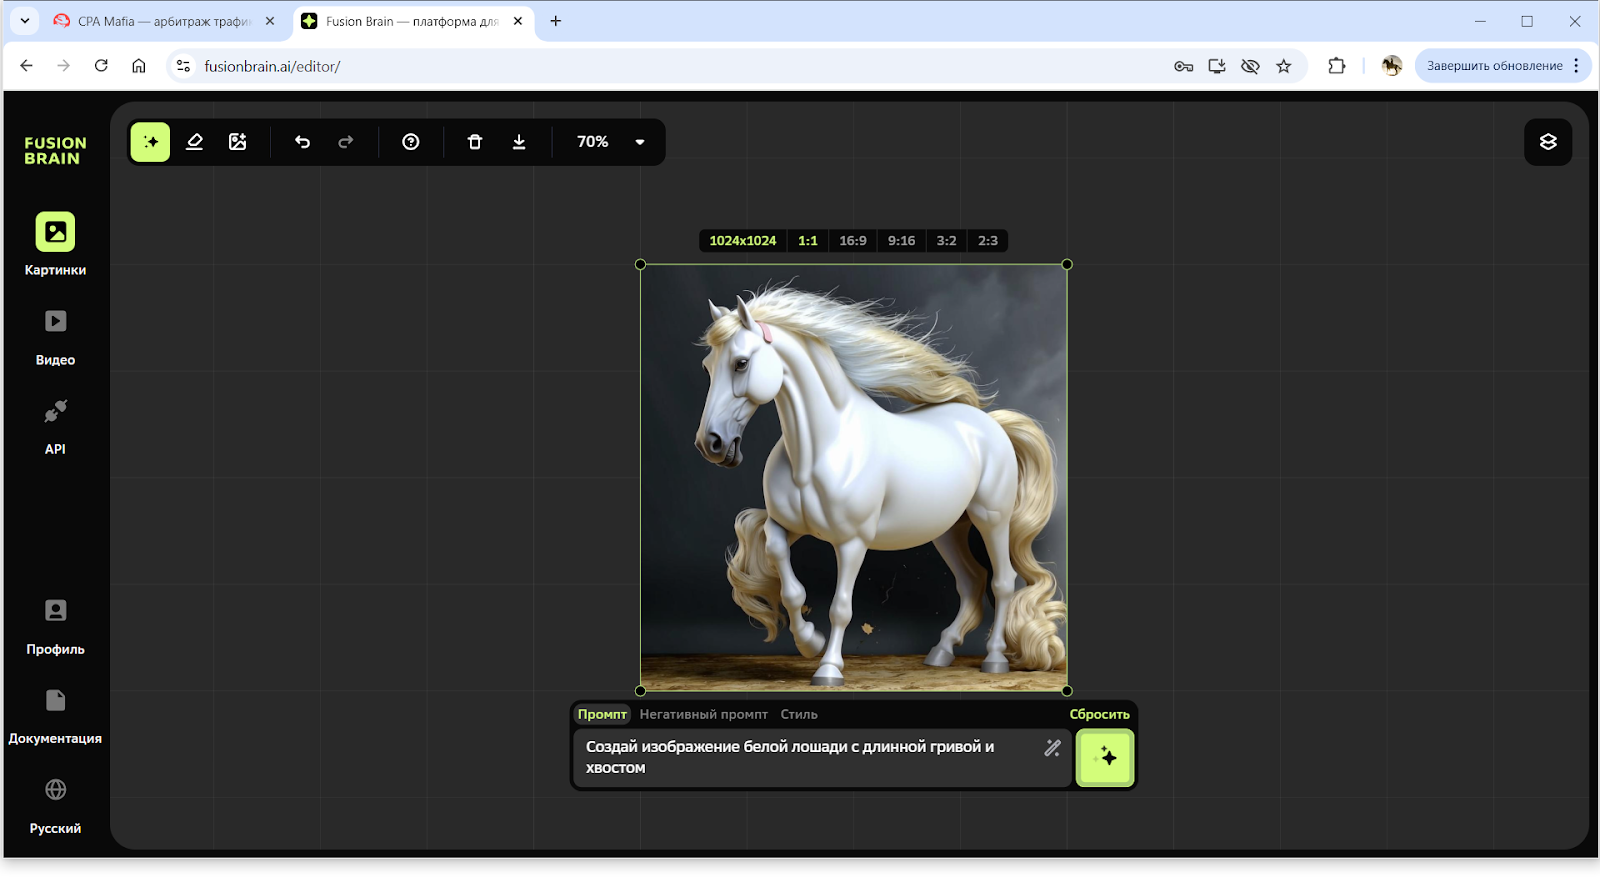Open Chrome tab search dropdown arrow
This screenshot has width=1600, height=877.
(25, 21)
